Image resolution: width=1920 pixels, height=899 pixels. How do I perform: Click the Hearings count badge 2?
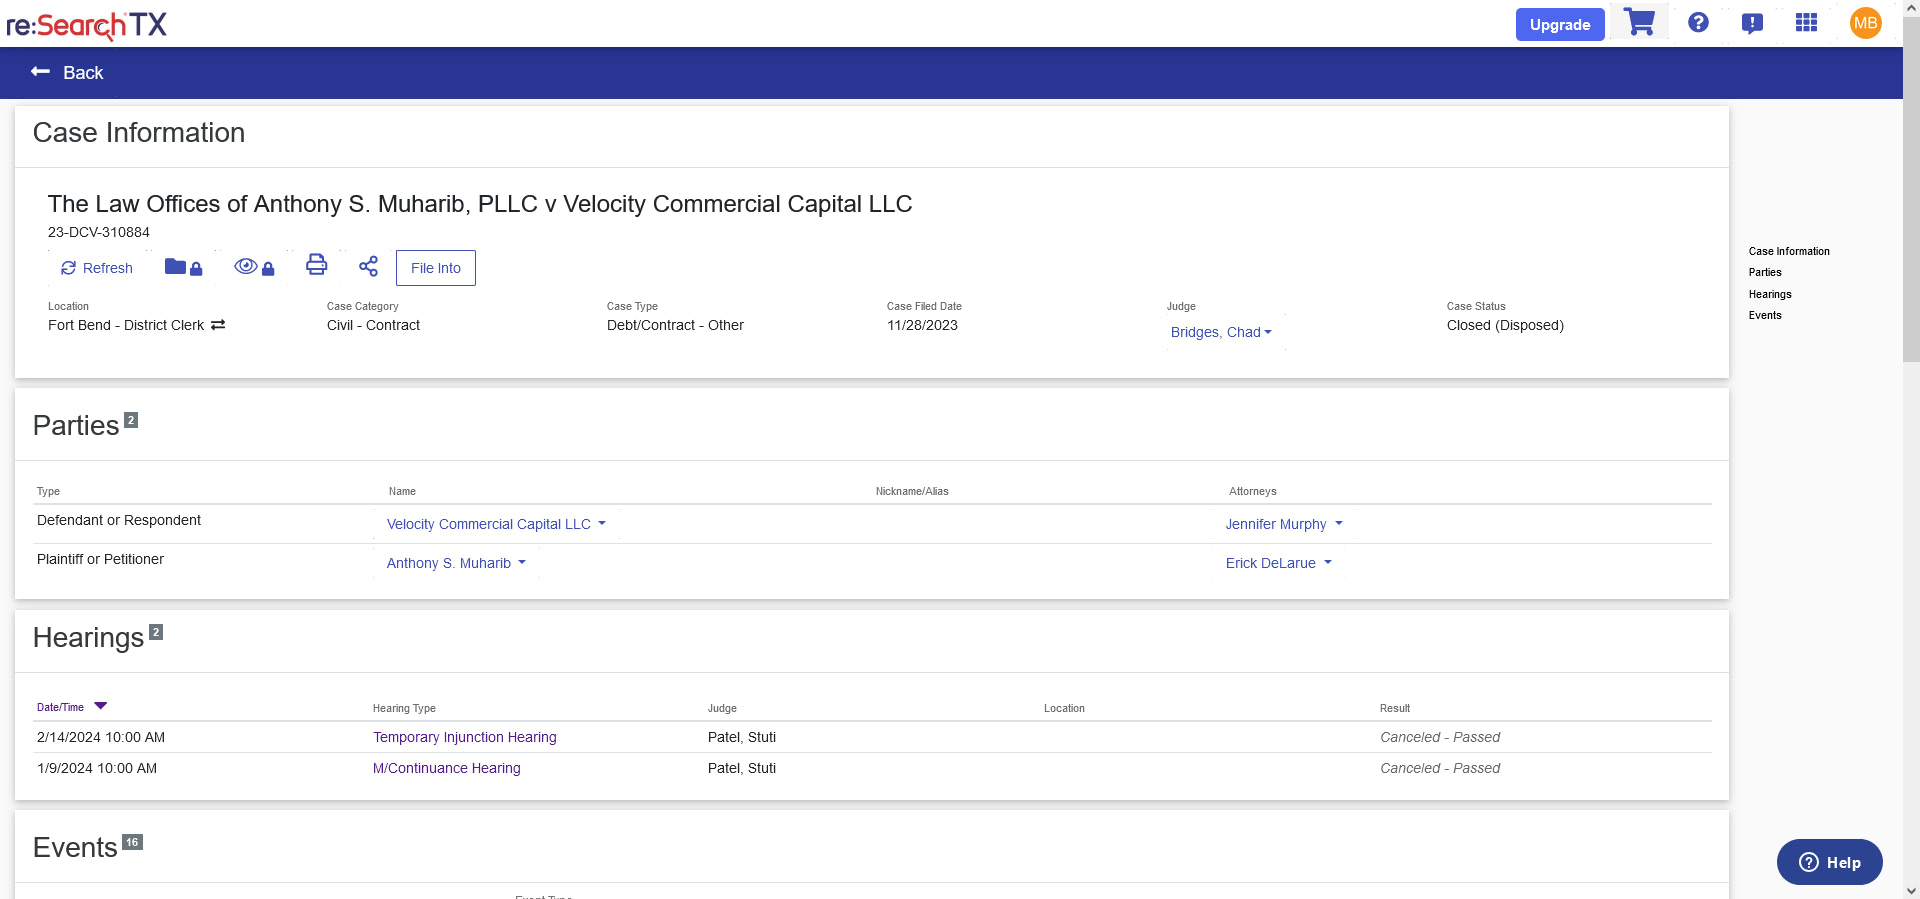(x=156, y=632)
